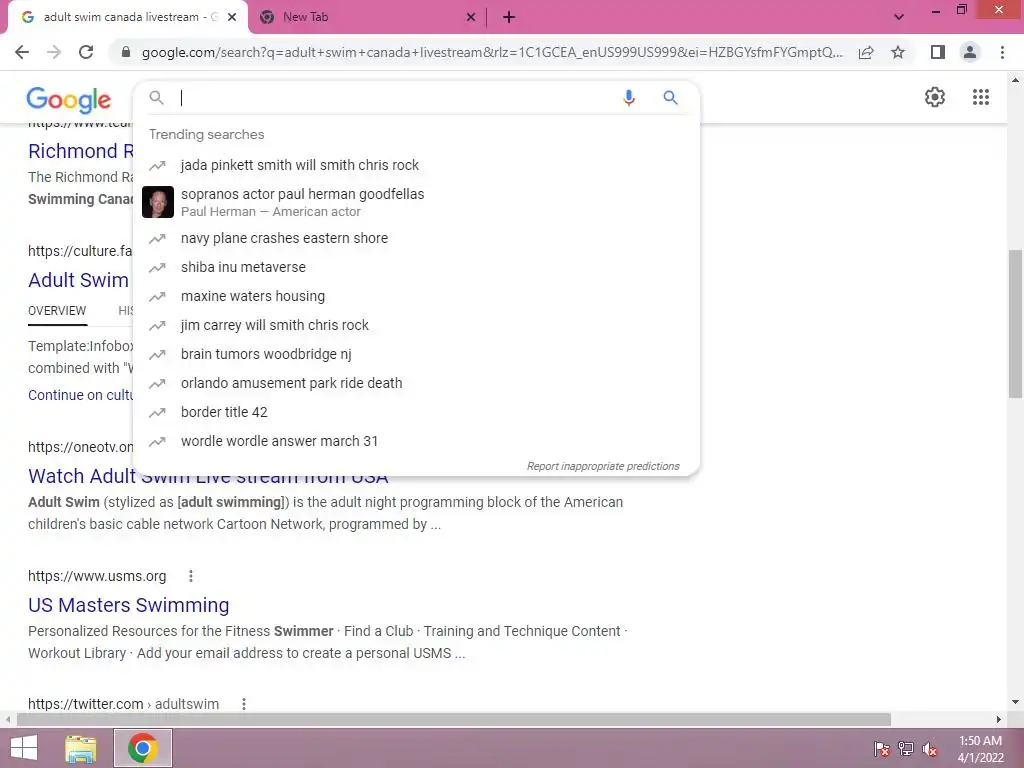Viewport: 1024px width, 768px height.
Task: Open a new browser tab
Action: tap(509, 18)
